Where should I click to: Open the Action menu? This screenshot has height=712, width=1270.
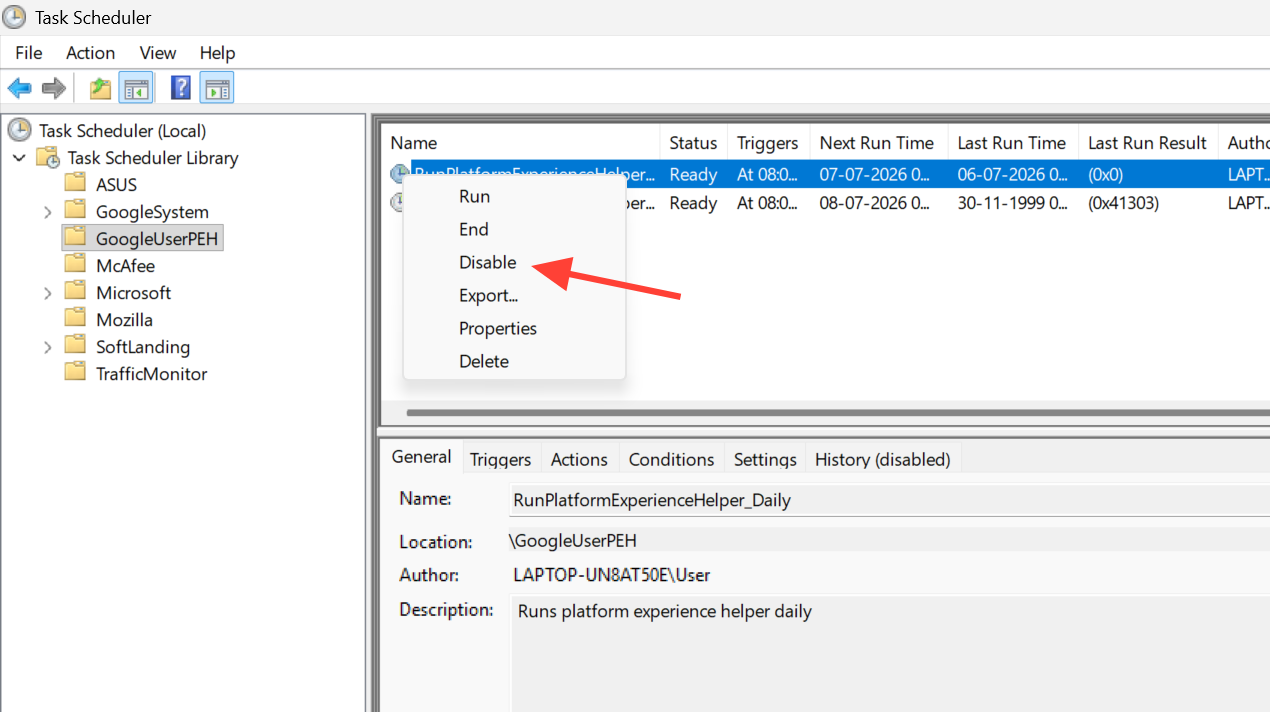coord(90,53)
